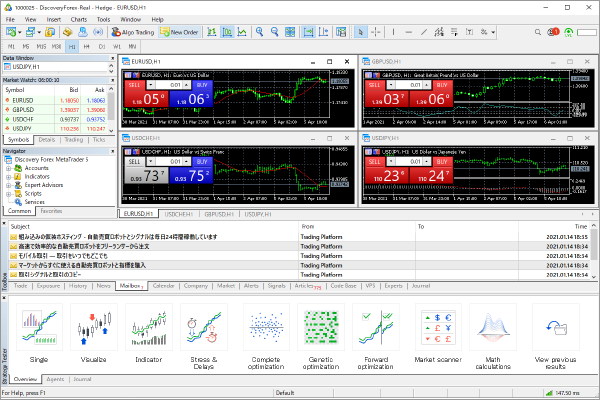Open the VPS cloud toolbar icon
This screenshot has width=600, height=400.
click(83, 32)
